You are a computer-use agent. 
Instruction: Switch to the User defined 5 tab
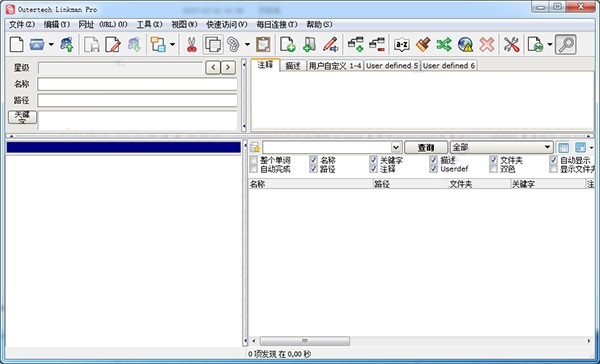coord(392,65)
